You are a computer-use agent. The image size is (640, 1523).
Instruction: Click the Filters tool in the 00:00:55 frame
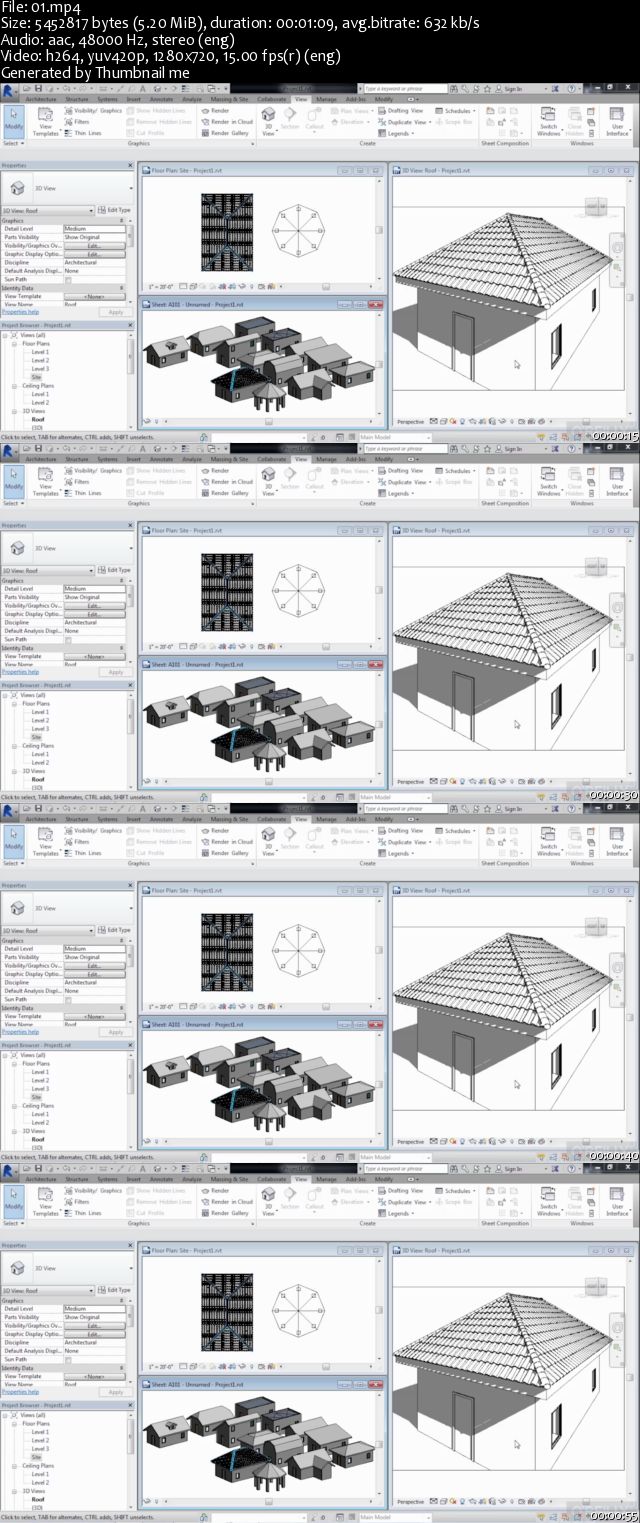pos(76,1202)
